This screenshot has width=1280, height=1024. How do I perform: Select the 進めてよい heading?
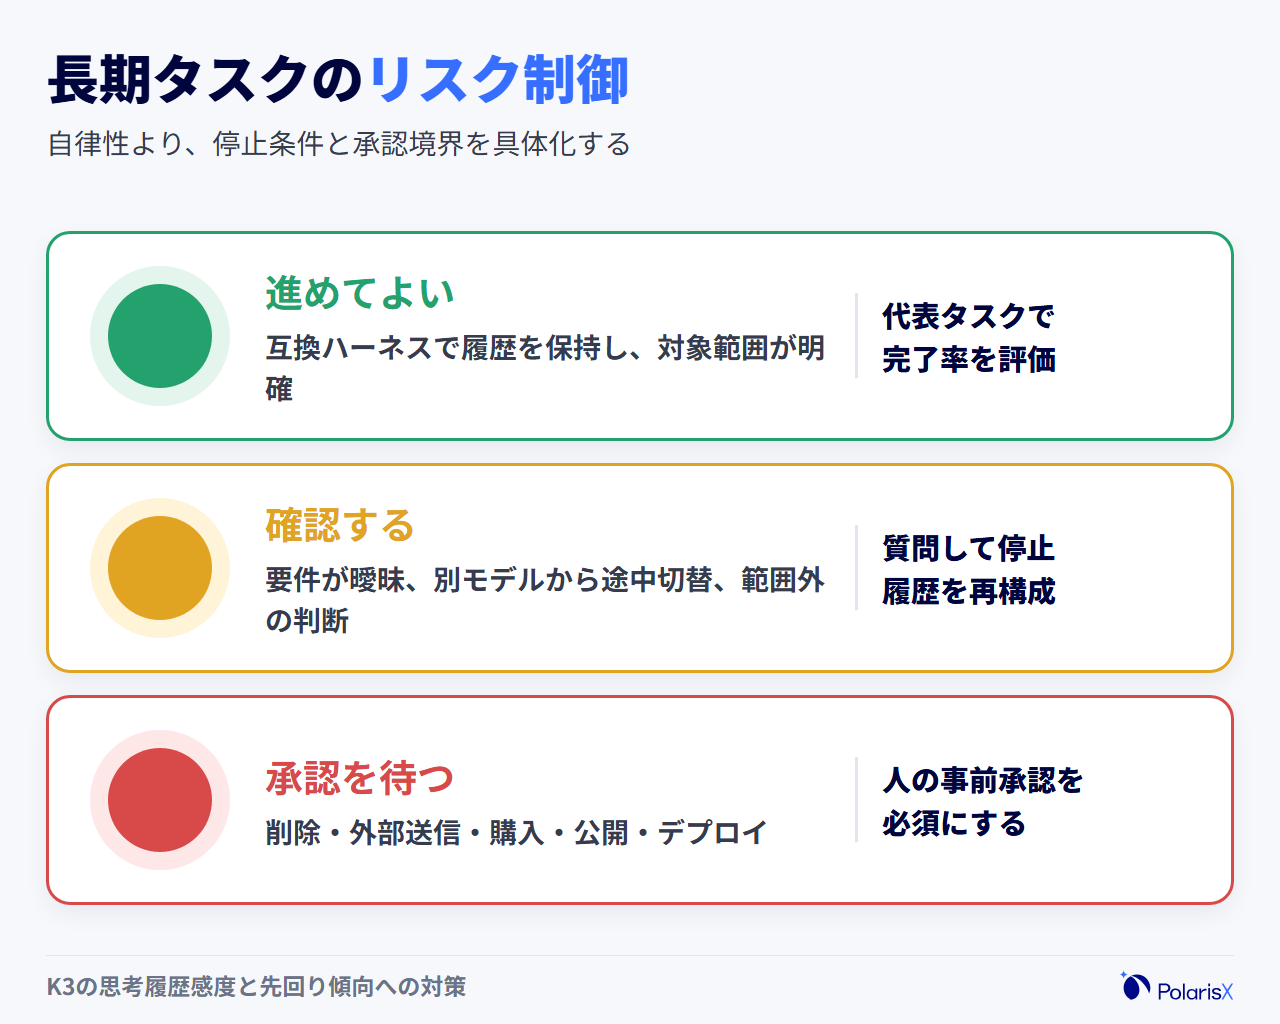pos(360,293)
